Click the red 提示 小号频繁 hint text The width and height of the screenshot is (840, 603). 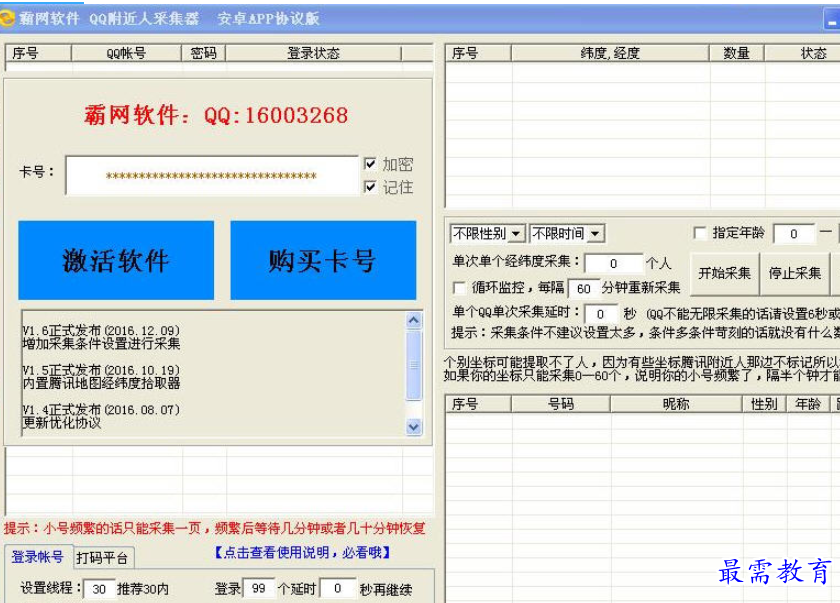point(215,529)
